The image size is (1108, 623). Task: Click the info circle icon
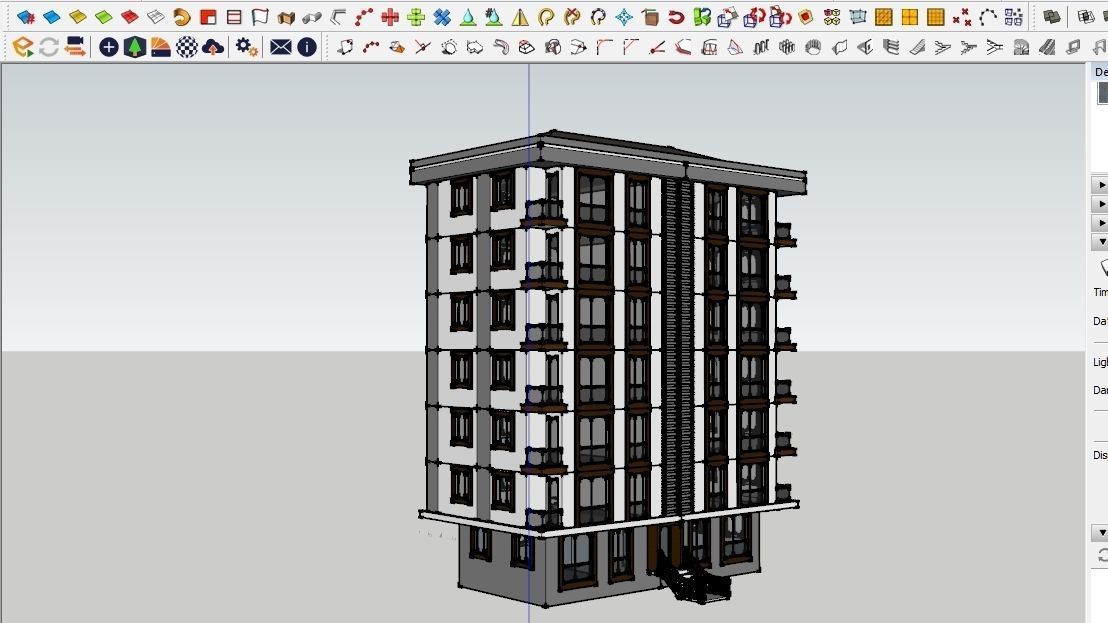[x=307, y=47]
